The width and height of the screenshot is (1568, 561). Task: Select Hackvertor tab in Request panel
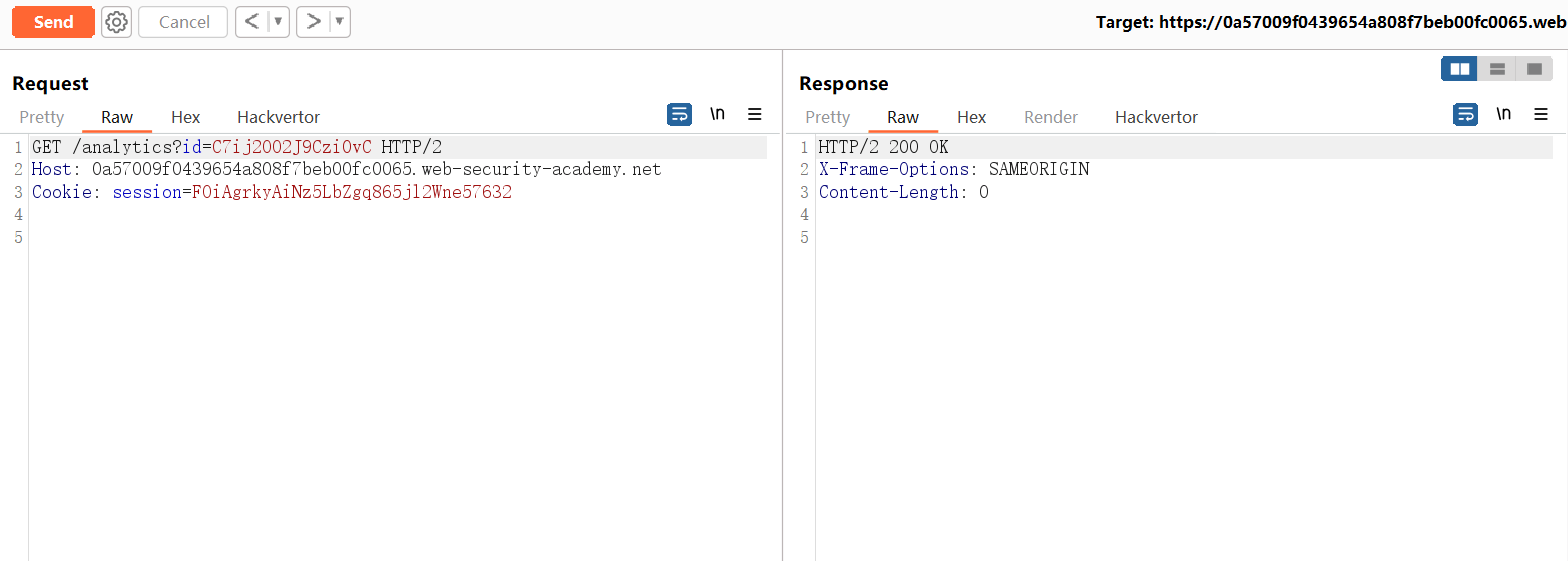click(x=278, y=117)
